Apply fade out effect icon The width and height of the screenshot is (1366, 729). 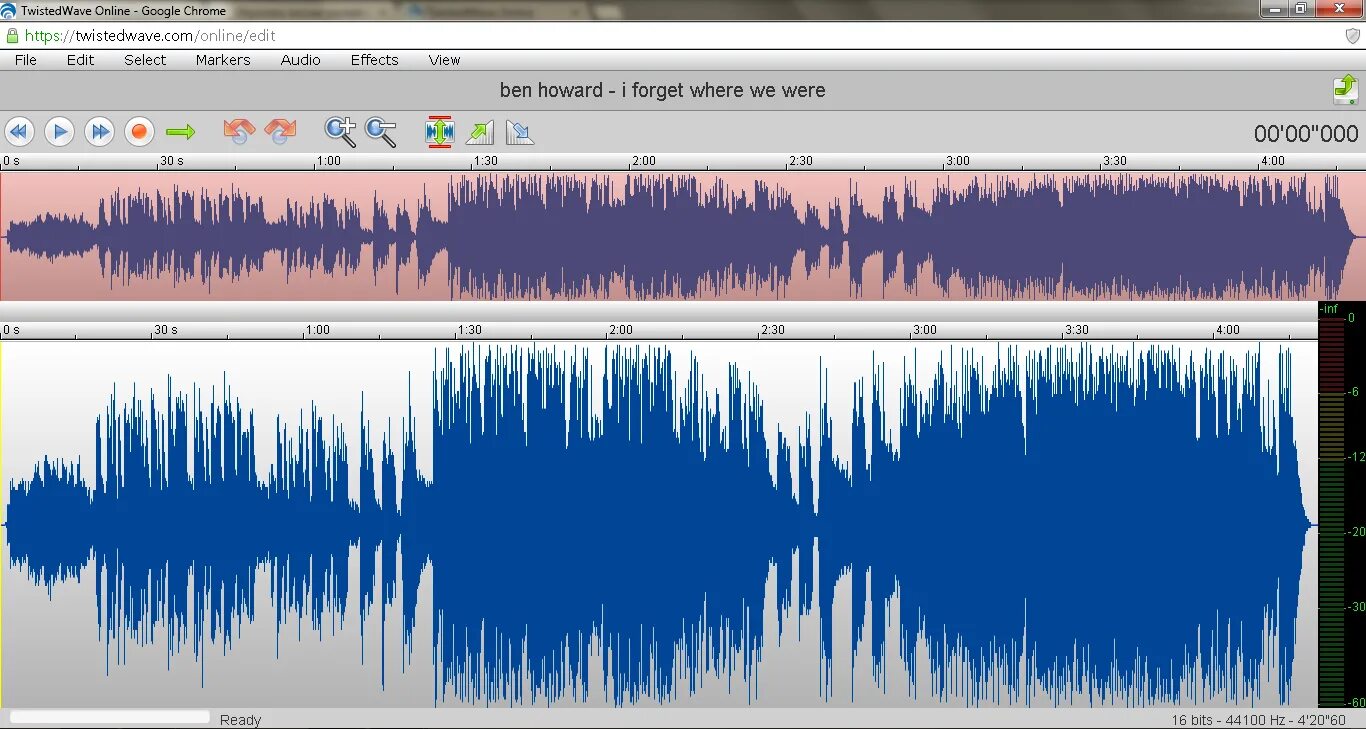pos(520,132)
